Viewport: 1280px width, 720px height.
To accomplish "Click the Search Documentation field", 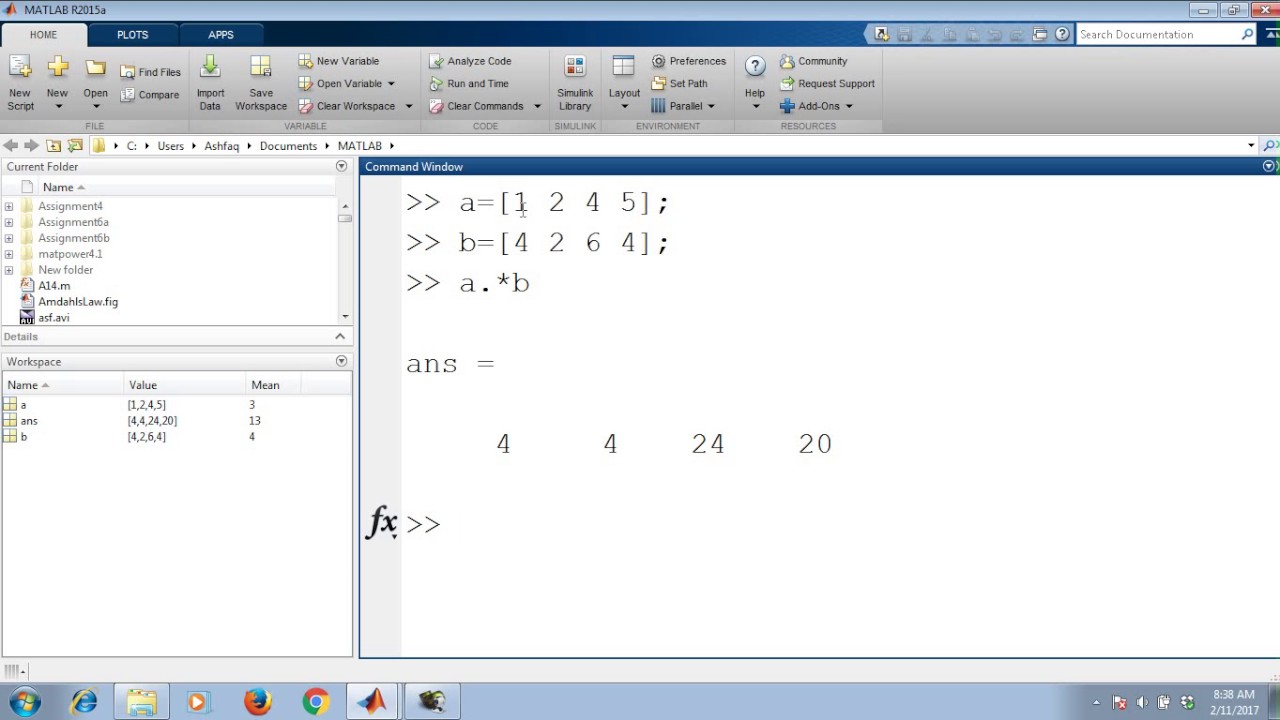I will tap(1157, 35).
